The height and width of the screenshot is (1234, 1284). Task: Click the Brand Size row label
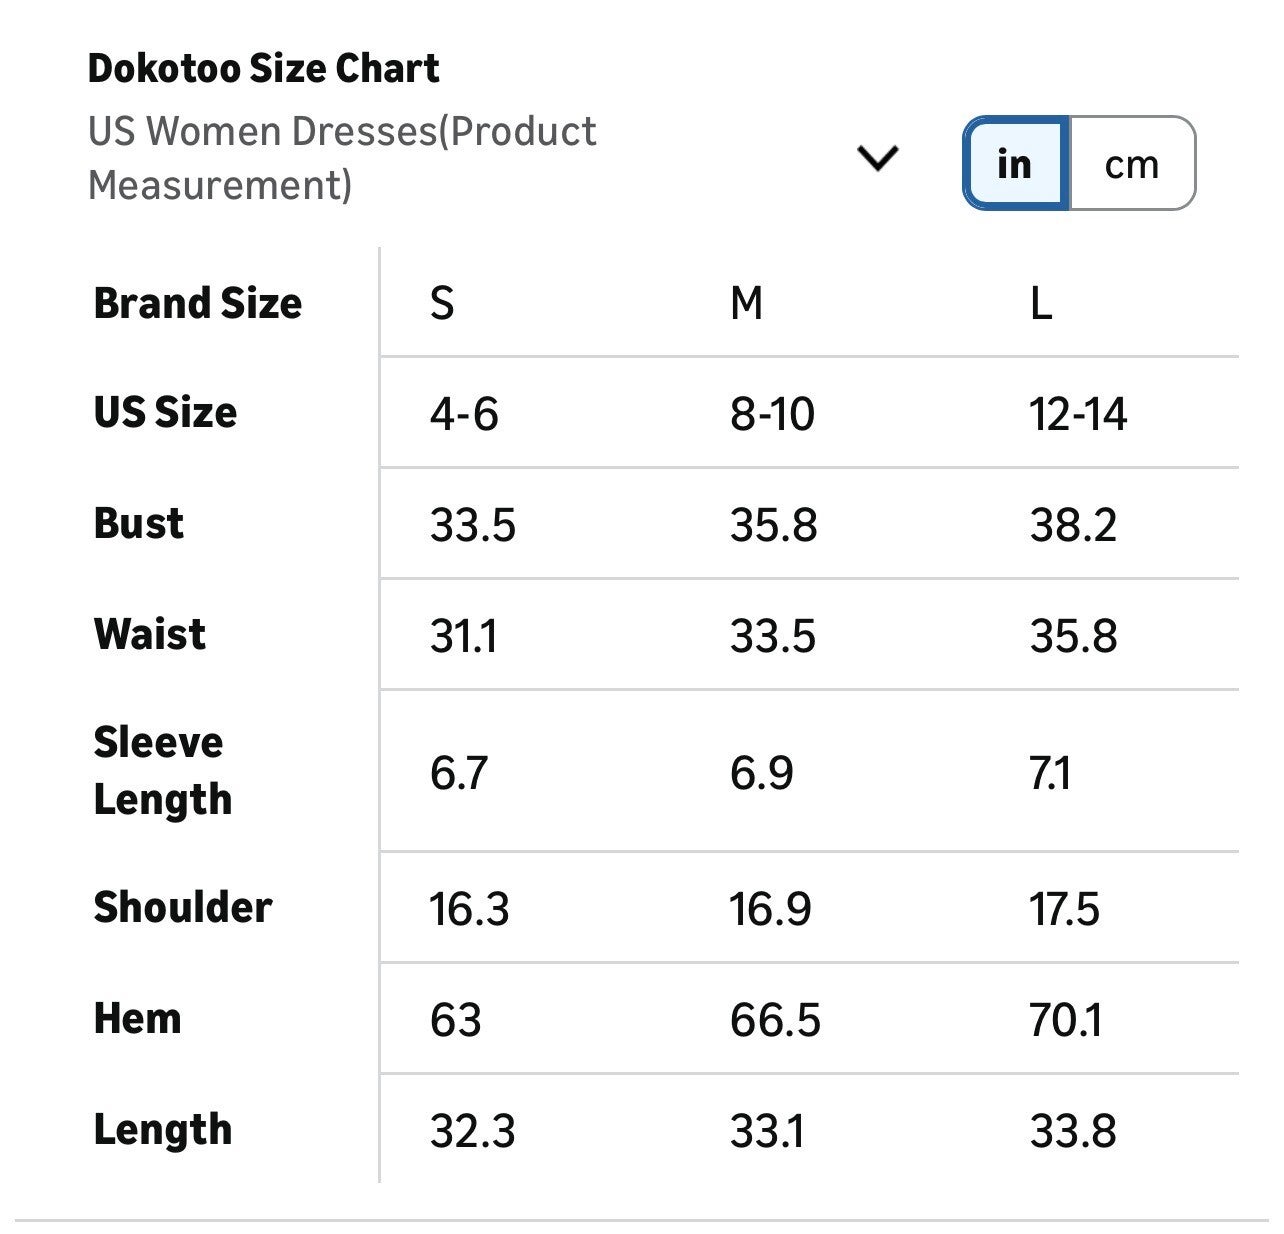tap(198, 303)
